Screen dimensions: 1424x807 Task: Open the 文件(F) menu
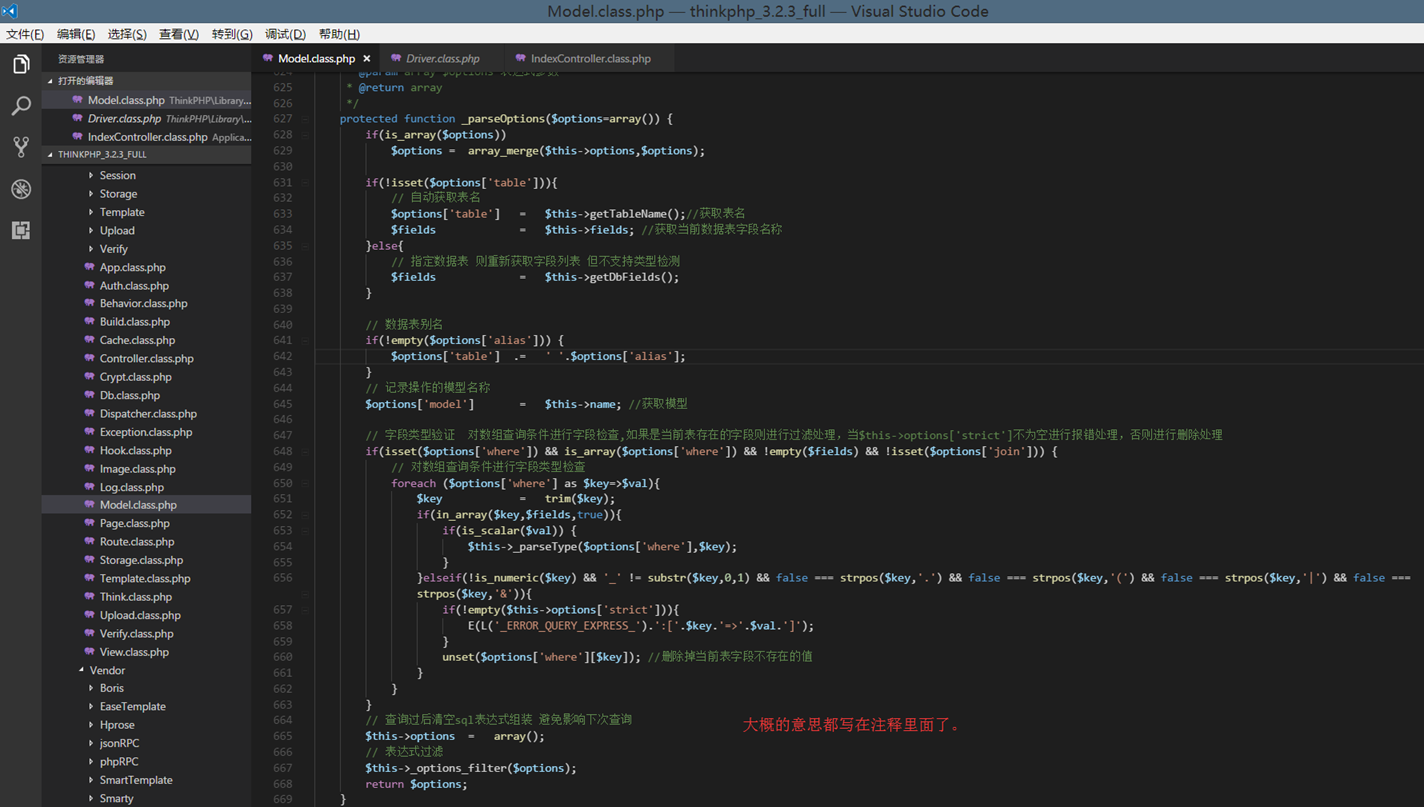tap(25, 34)
